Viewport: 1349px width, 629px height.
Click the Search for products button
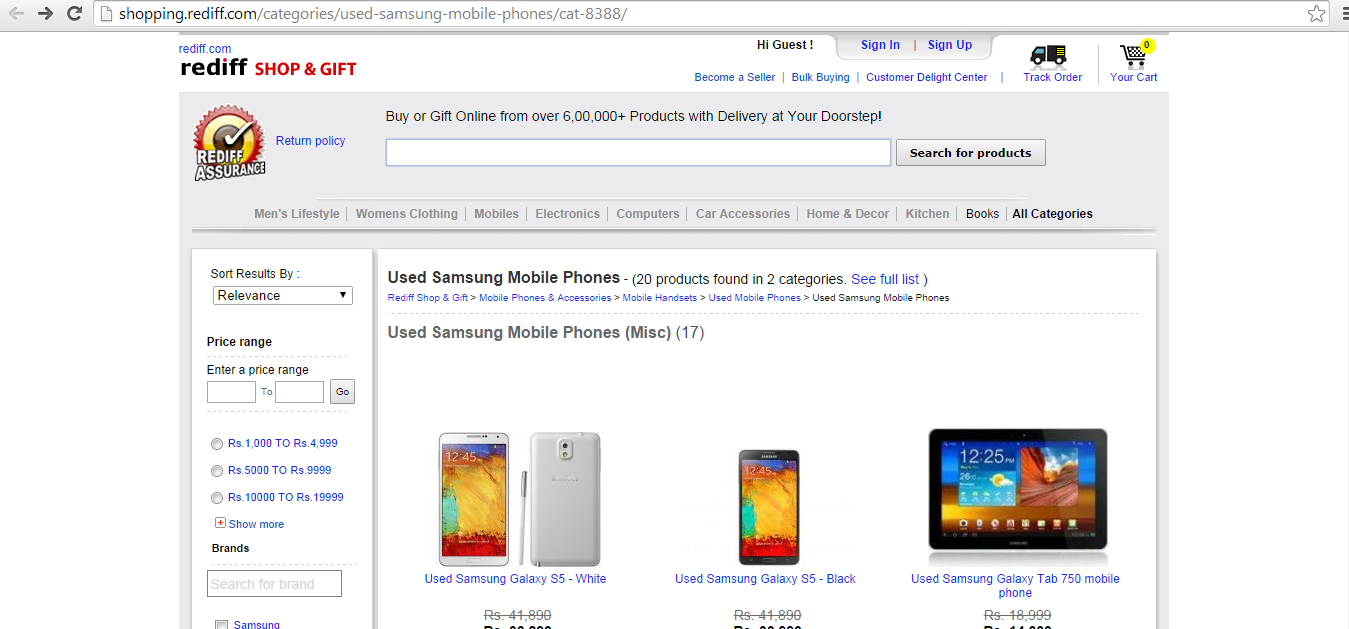(970, 153)
